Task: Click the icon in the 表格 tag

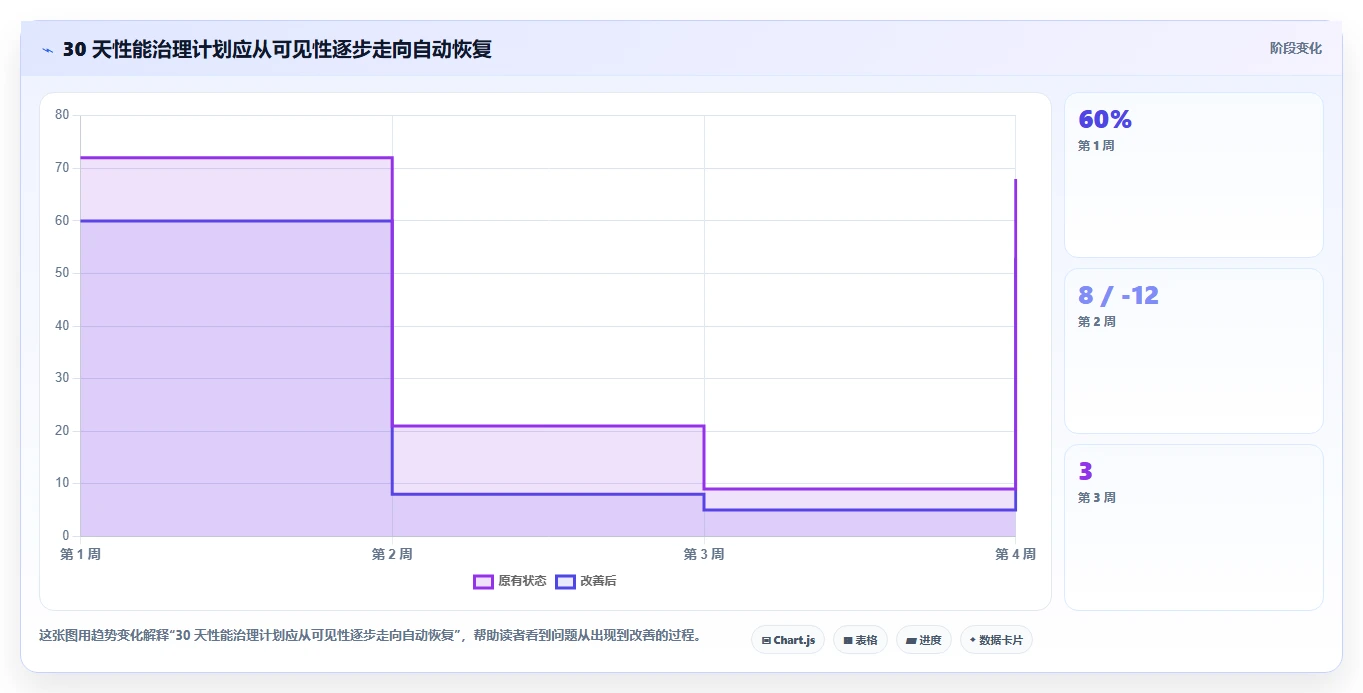Action: tap(848, 640)
